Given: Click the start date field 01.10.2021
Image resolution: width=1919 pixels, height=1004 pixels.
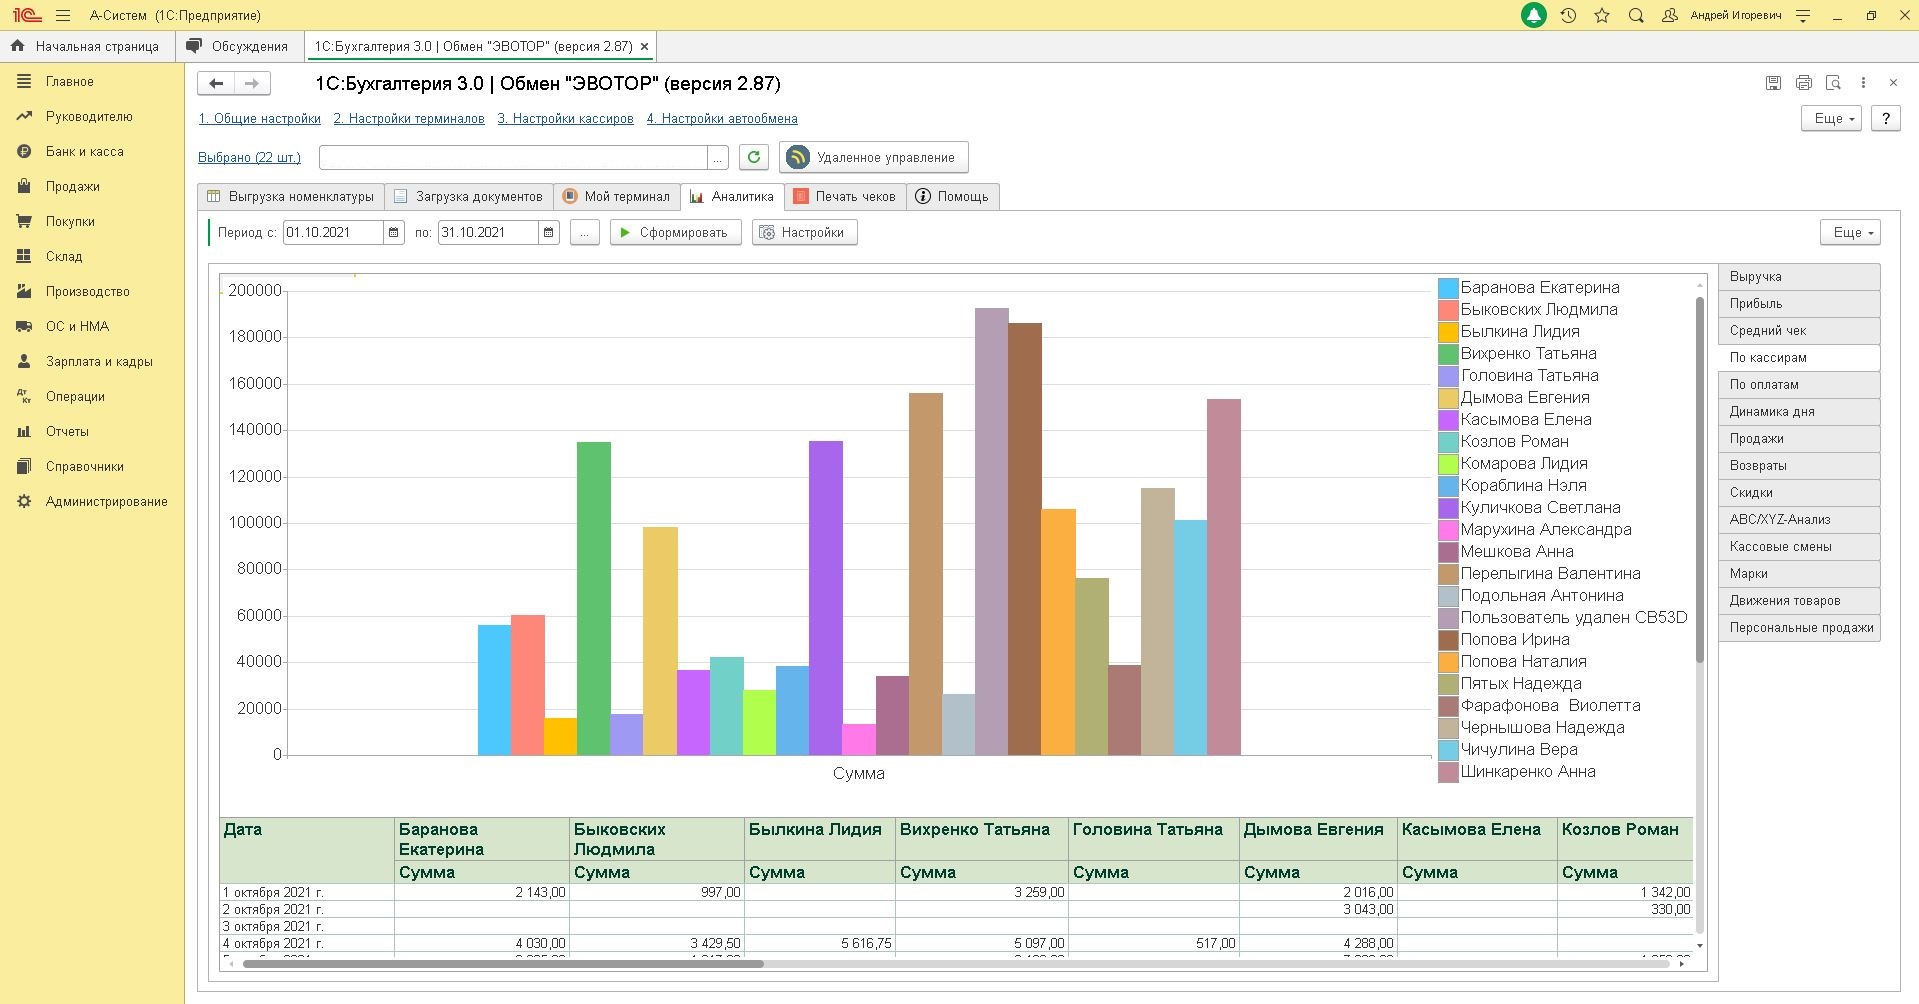Looking at the screenshot, I should [x=333, y=232].
